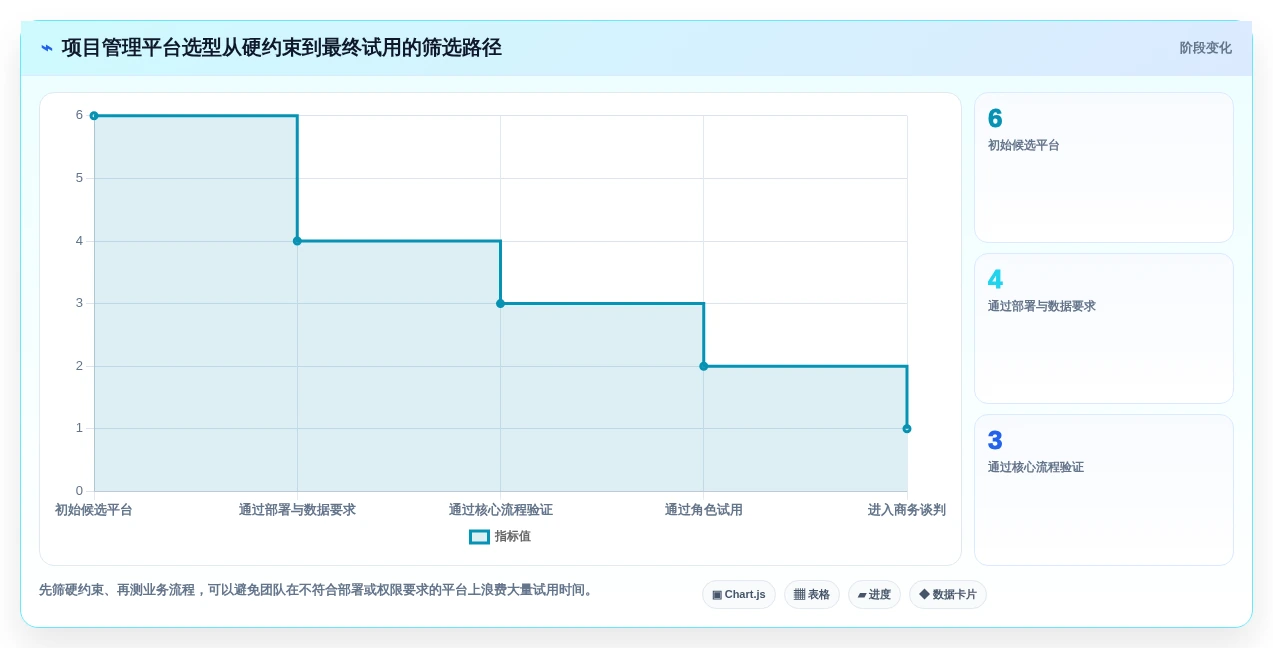Click x-axis label 通过角色试用
Screen dimensions: 1273x648
tap(704, 510)
